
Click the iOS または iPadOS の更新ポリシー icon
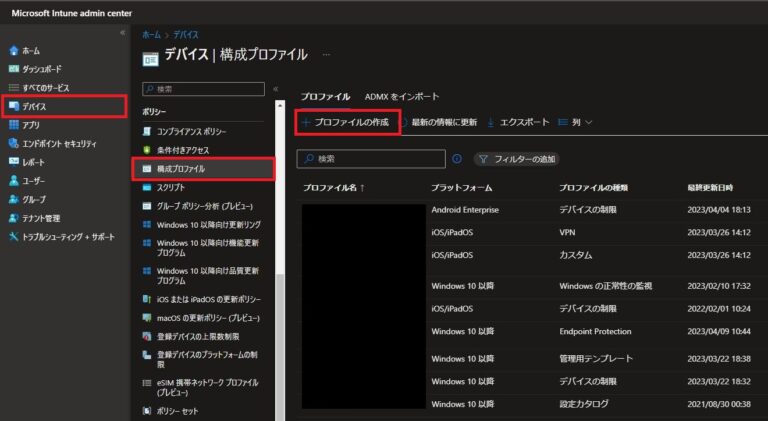pos(146,299)
